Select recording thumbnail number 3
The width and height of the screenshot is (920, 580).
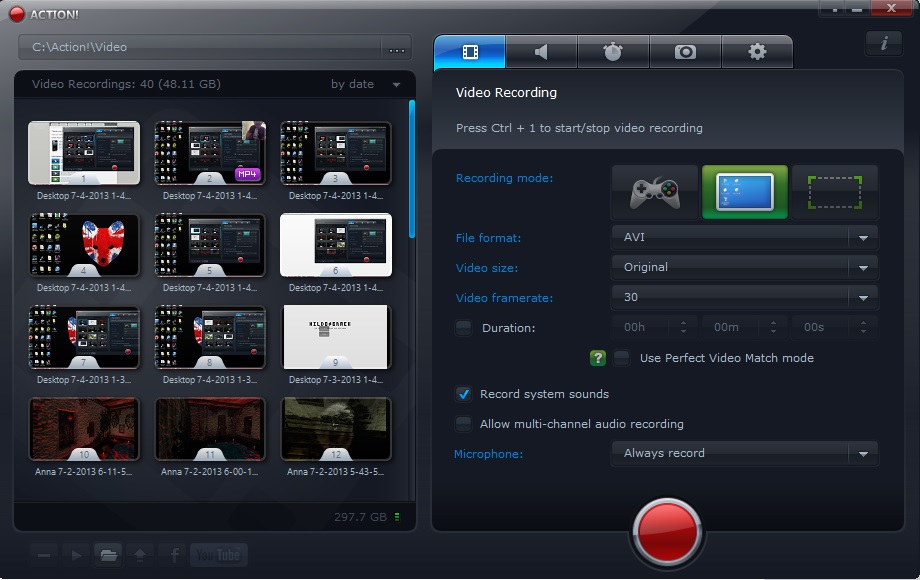point(336,153)
